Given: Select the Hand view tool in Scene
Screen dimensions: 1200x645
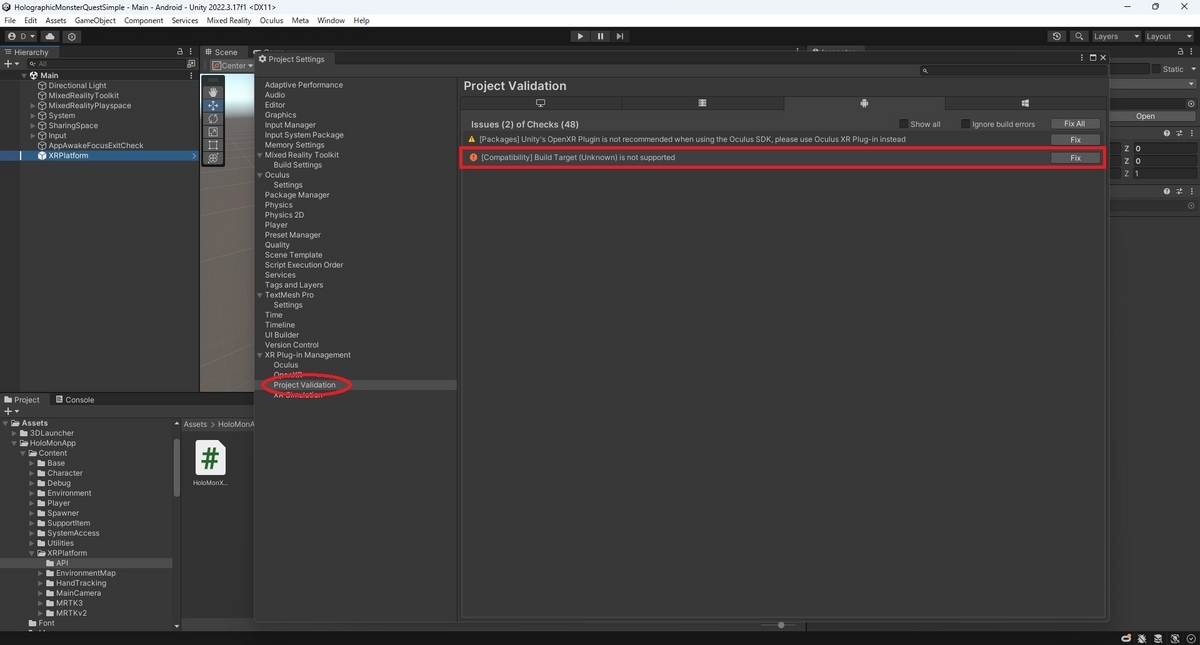Looking at the screenshot, I should (213, 92).
